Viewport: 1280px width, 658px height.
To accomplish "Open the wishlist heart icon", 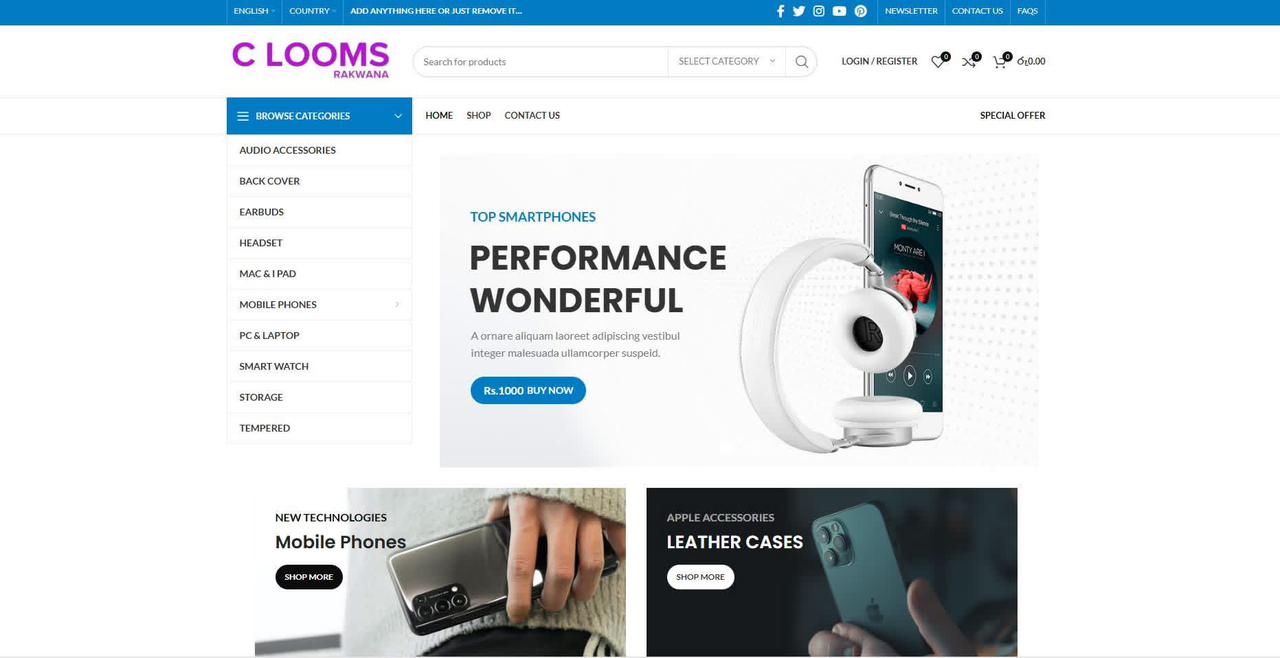I will [938, 61].
